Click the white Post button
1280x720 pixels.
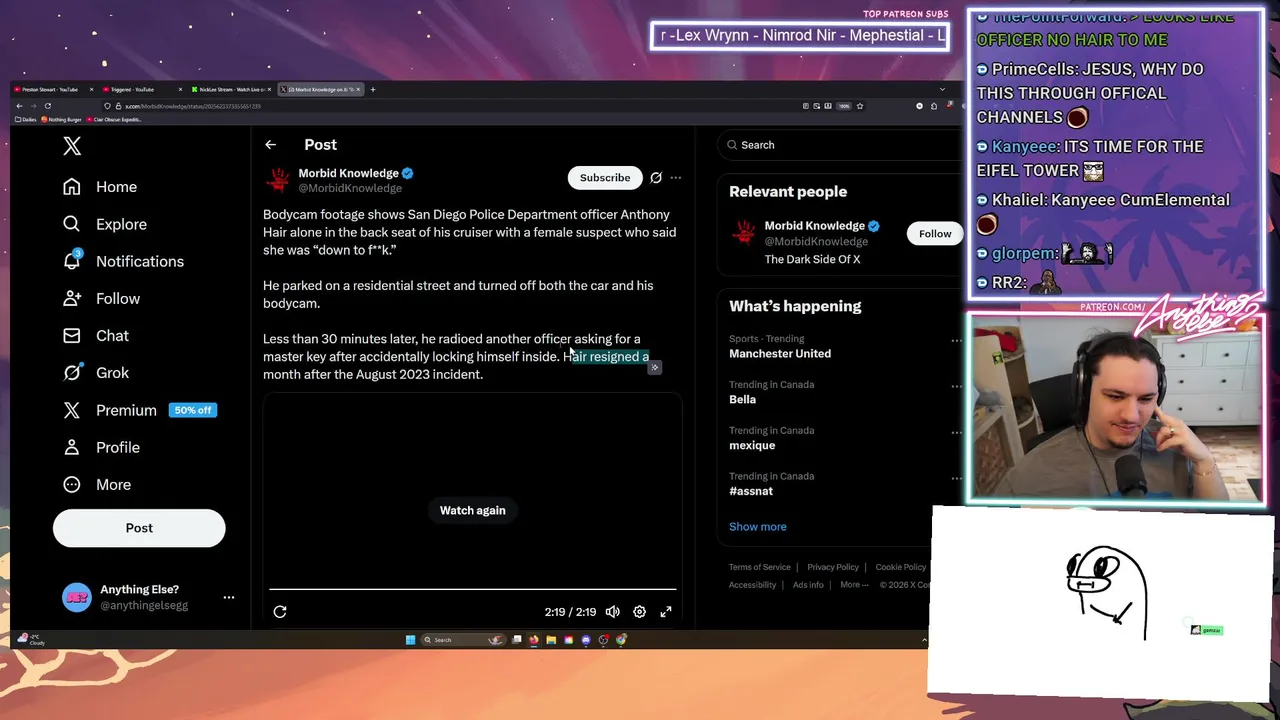139,528
